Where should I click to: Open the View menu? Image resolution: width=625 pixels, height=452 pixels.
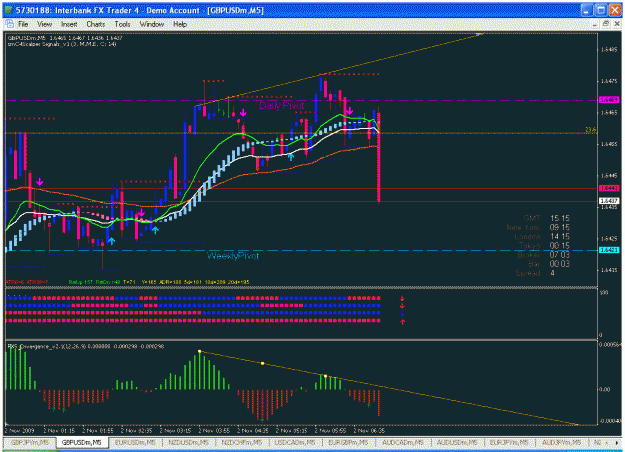(x=45, y=24)
